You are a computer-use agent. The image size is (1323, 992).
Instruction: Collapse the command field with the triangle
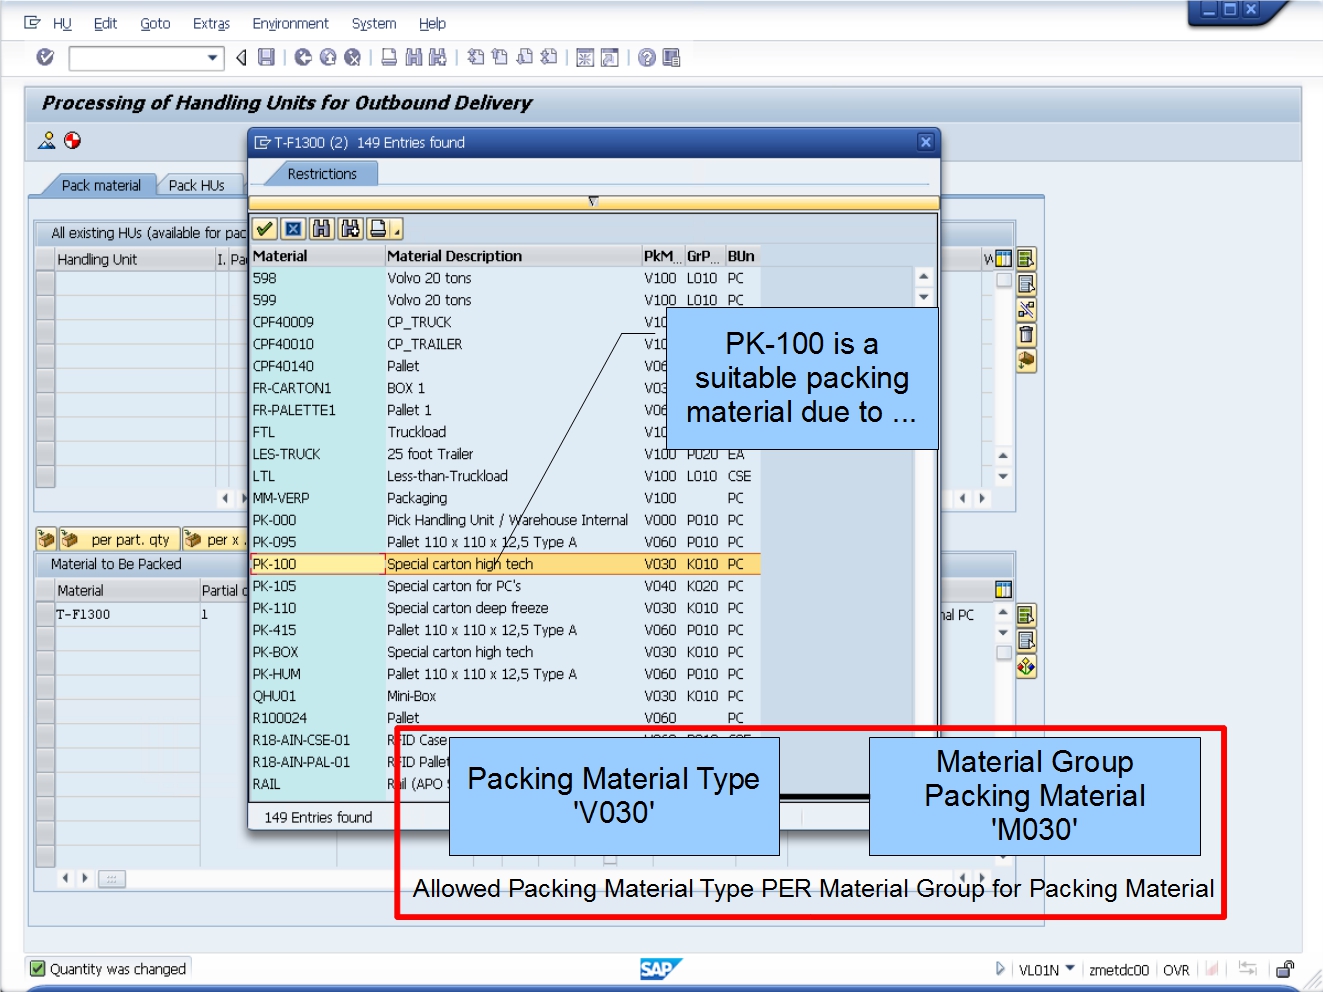[241, 58]
